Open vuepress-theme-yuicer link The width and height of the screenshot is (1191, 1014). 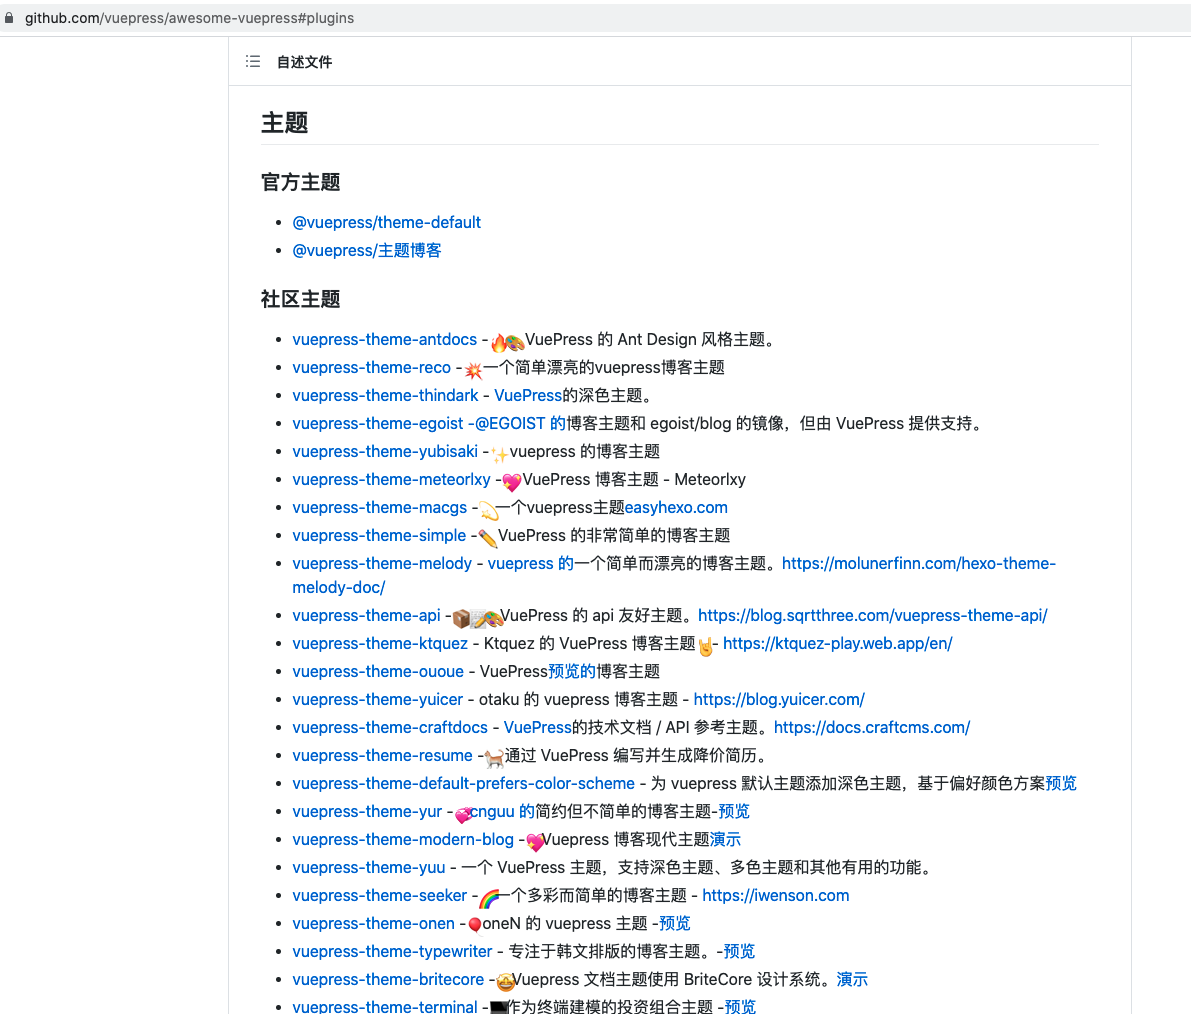tap(378, 700)
